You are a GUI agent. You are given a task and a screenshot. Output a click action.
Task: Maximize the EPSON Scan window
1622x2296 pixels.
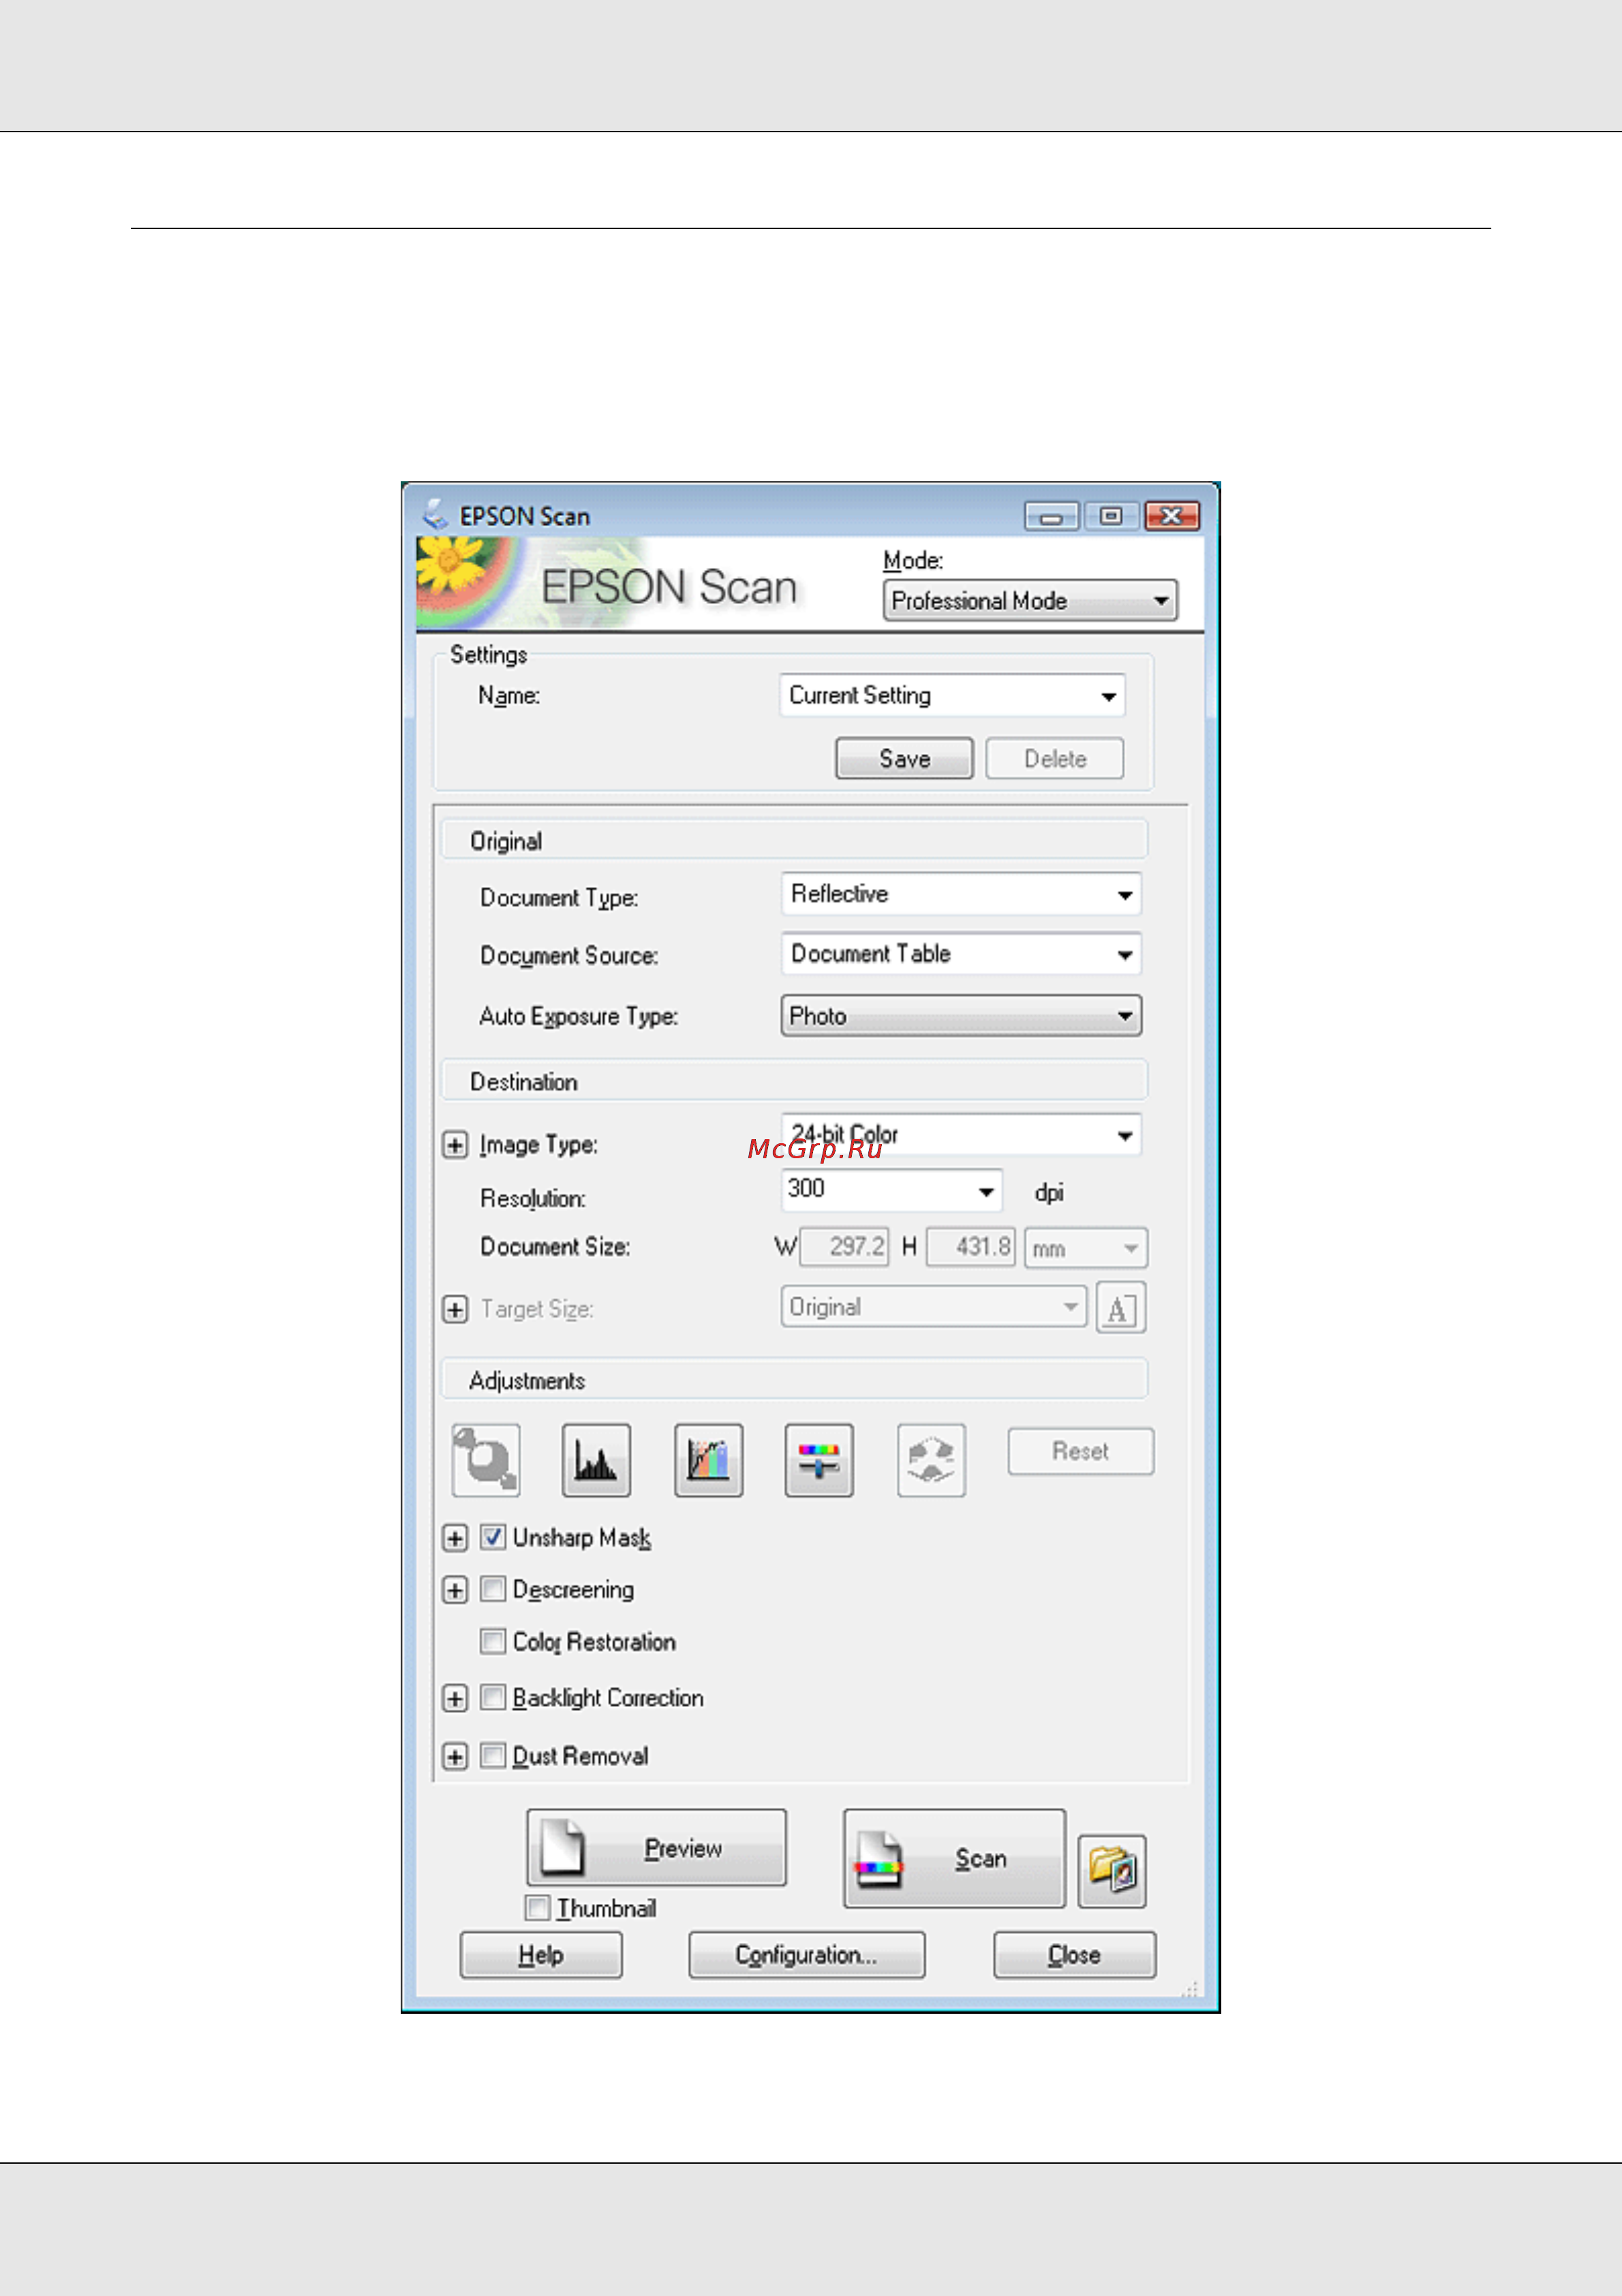pos(1111,516)
